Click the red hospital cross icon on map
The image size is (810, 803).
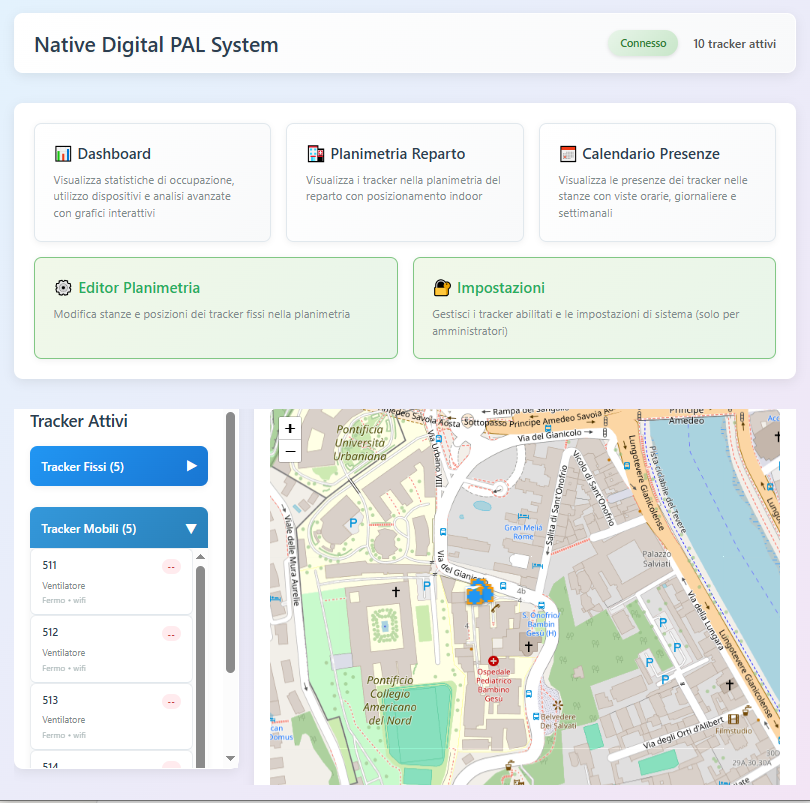493,661
